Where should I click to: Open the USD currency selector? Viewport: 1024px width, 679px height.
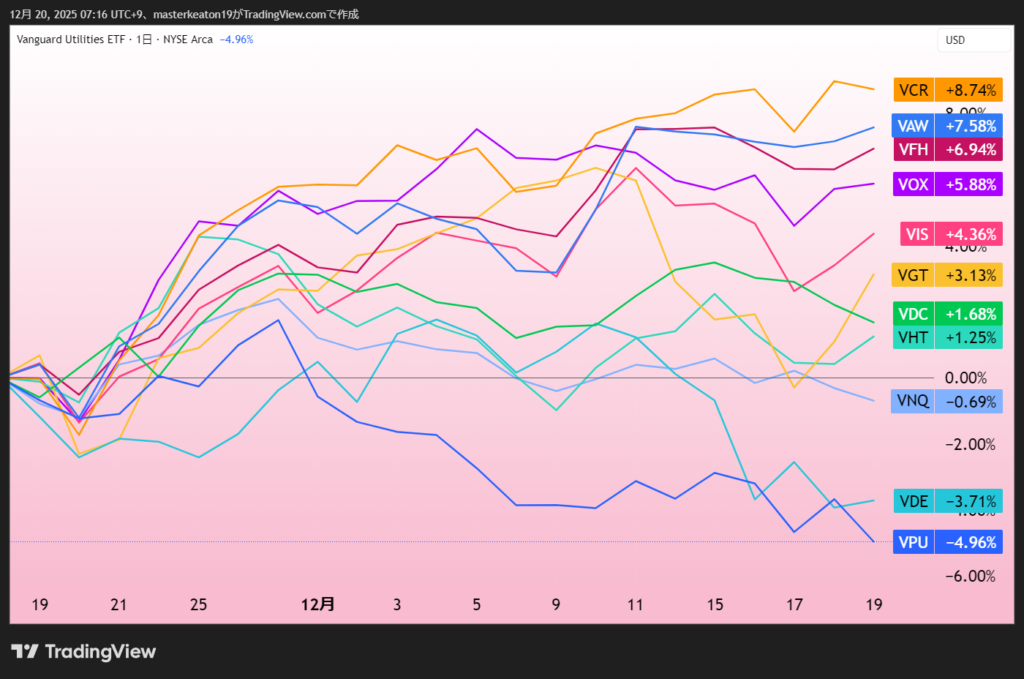[x=955, y=40]
